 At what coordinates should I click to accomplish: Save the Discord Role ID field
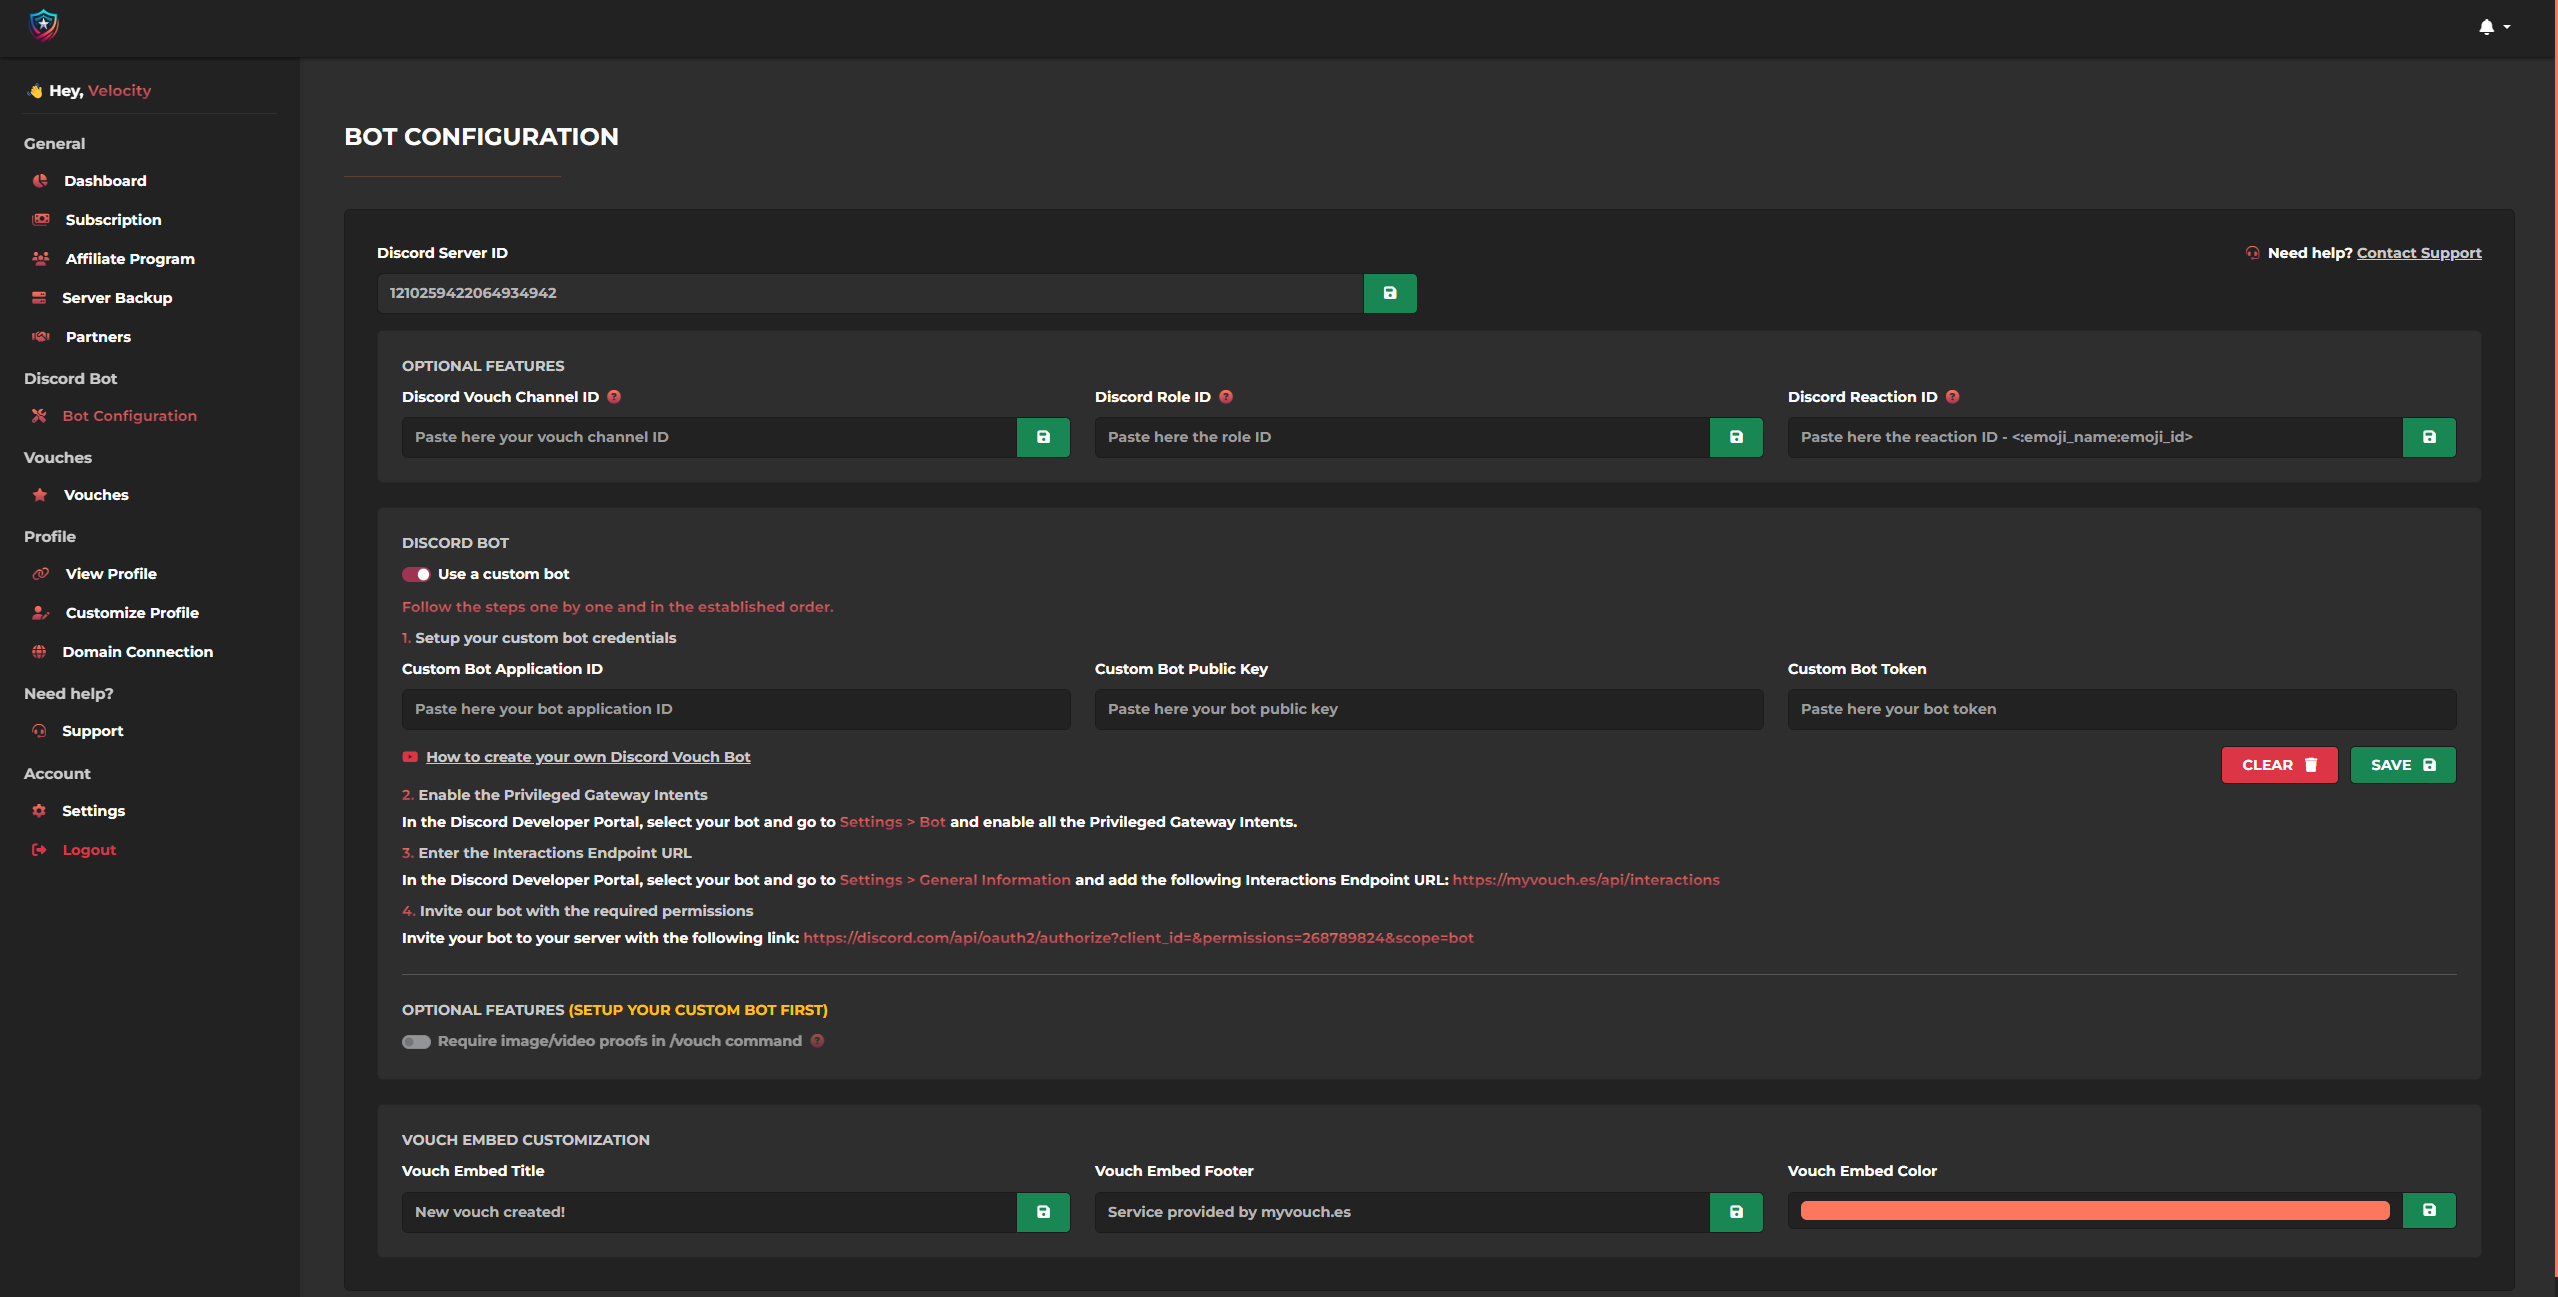(x=1735, y=437)
